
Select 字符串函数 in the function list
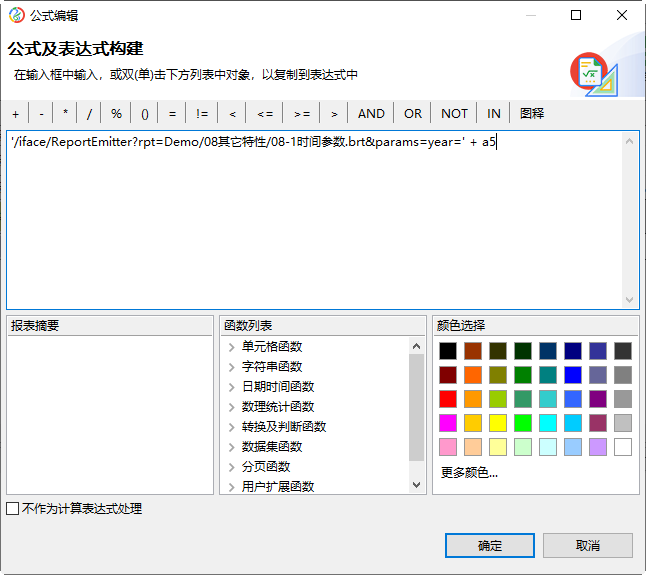coord(271,367)
